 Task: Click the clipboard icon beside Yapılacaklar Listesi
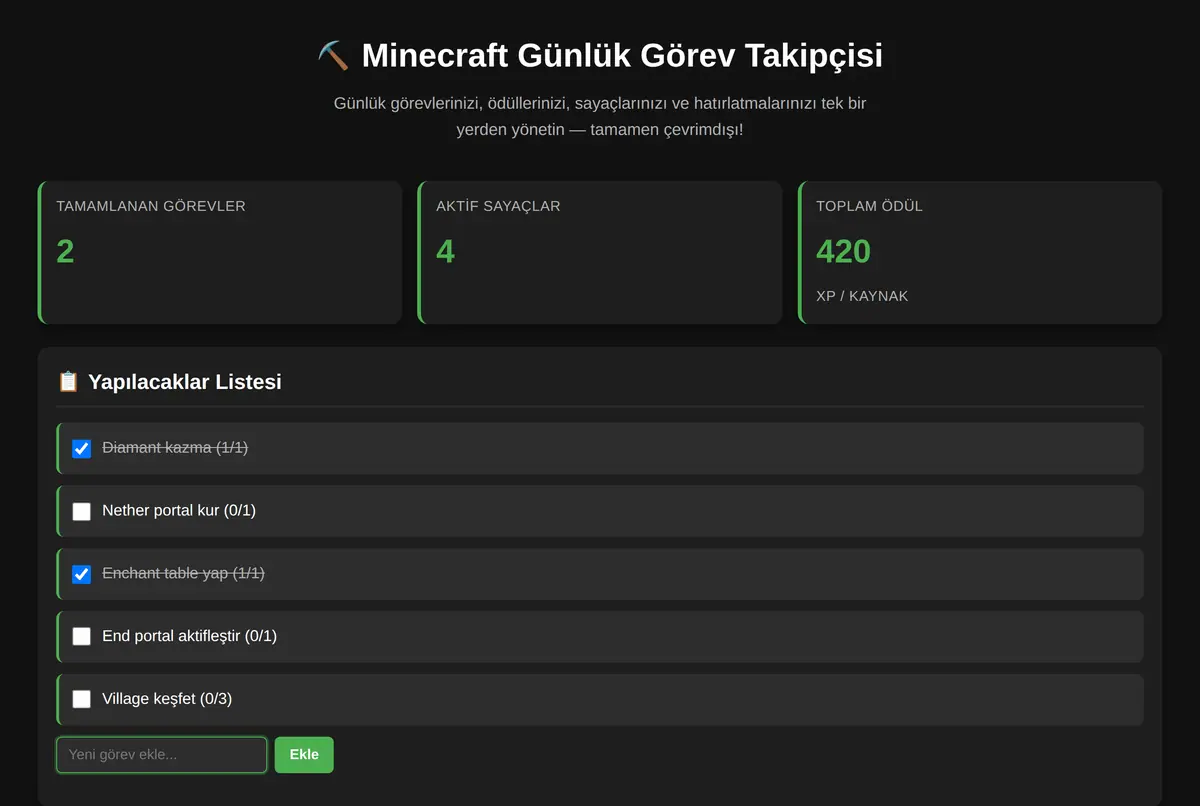pos(68,382)
